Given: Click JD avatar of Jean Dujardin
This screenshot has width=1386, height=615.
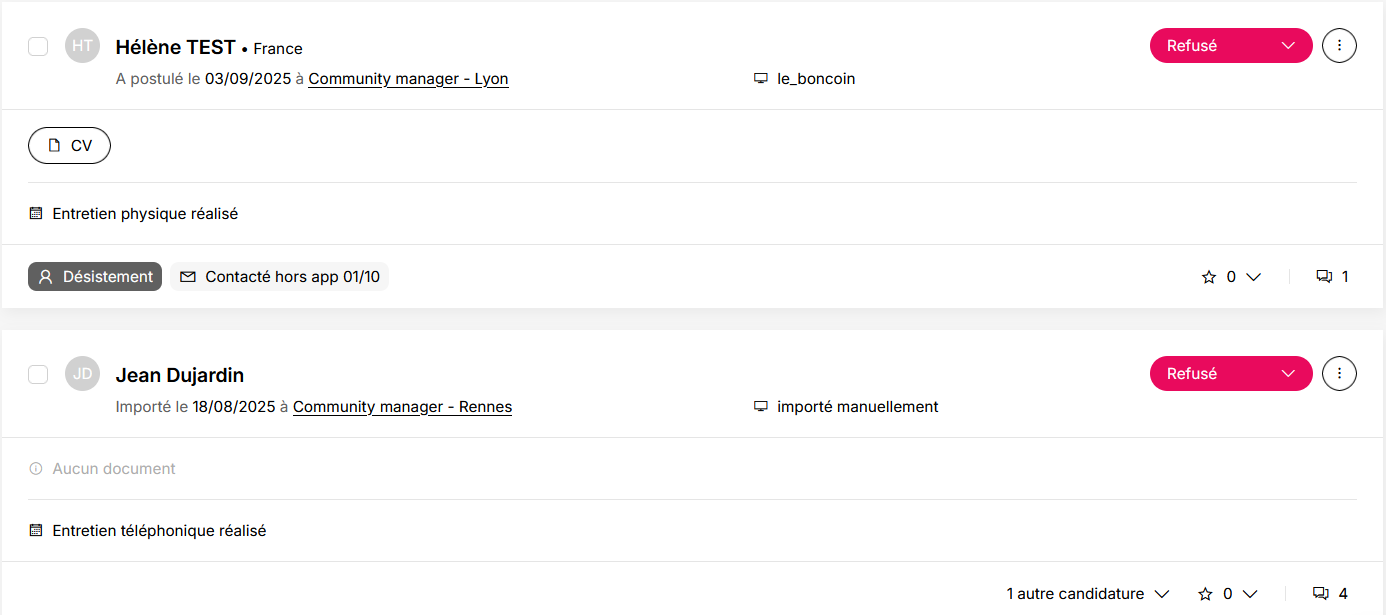Looking at the screenshot, I should pos(83,374).
